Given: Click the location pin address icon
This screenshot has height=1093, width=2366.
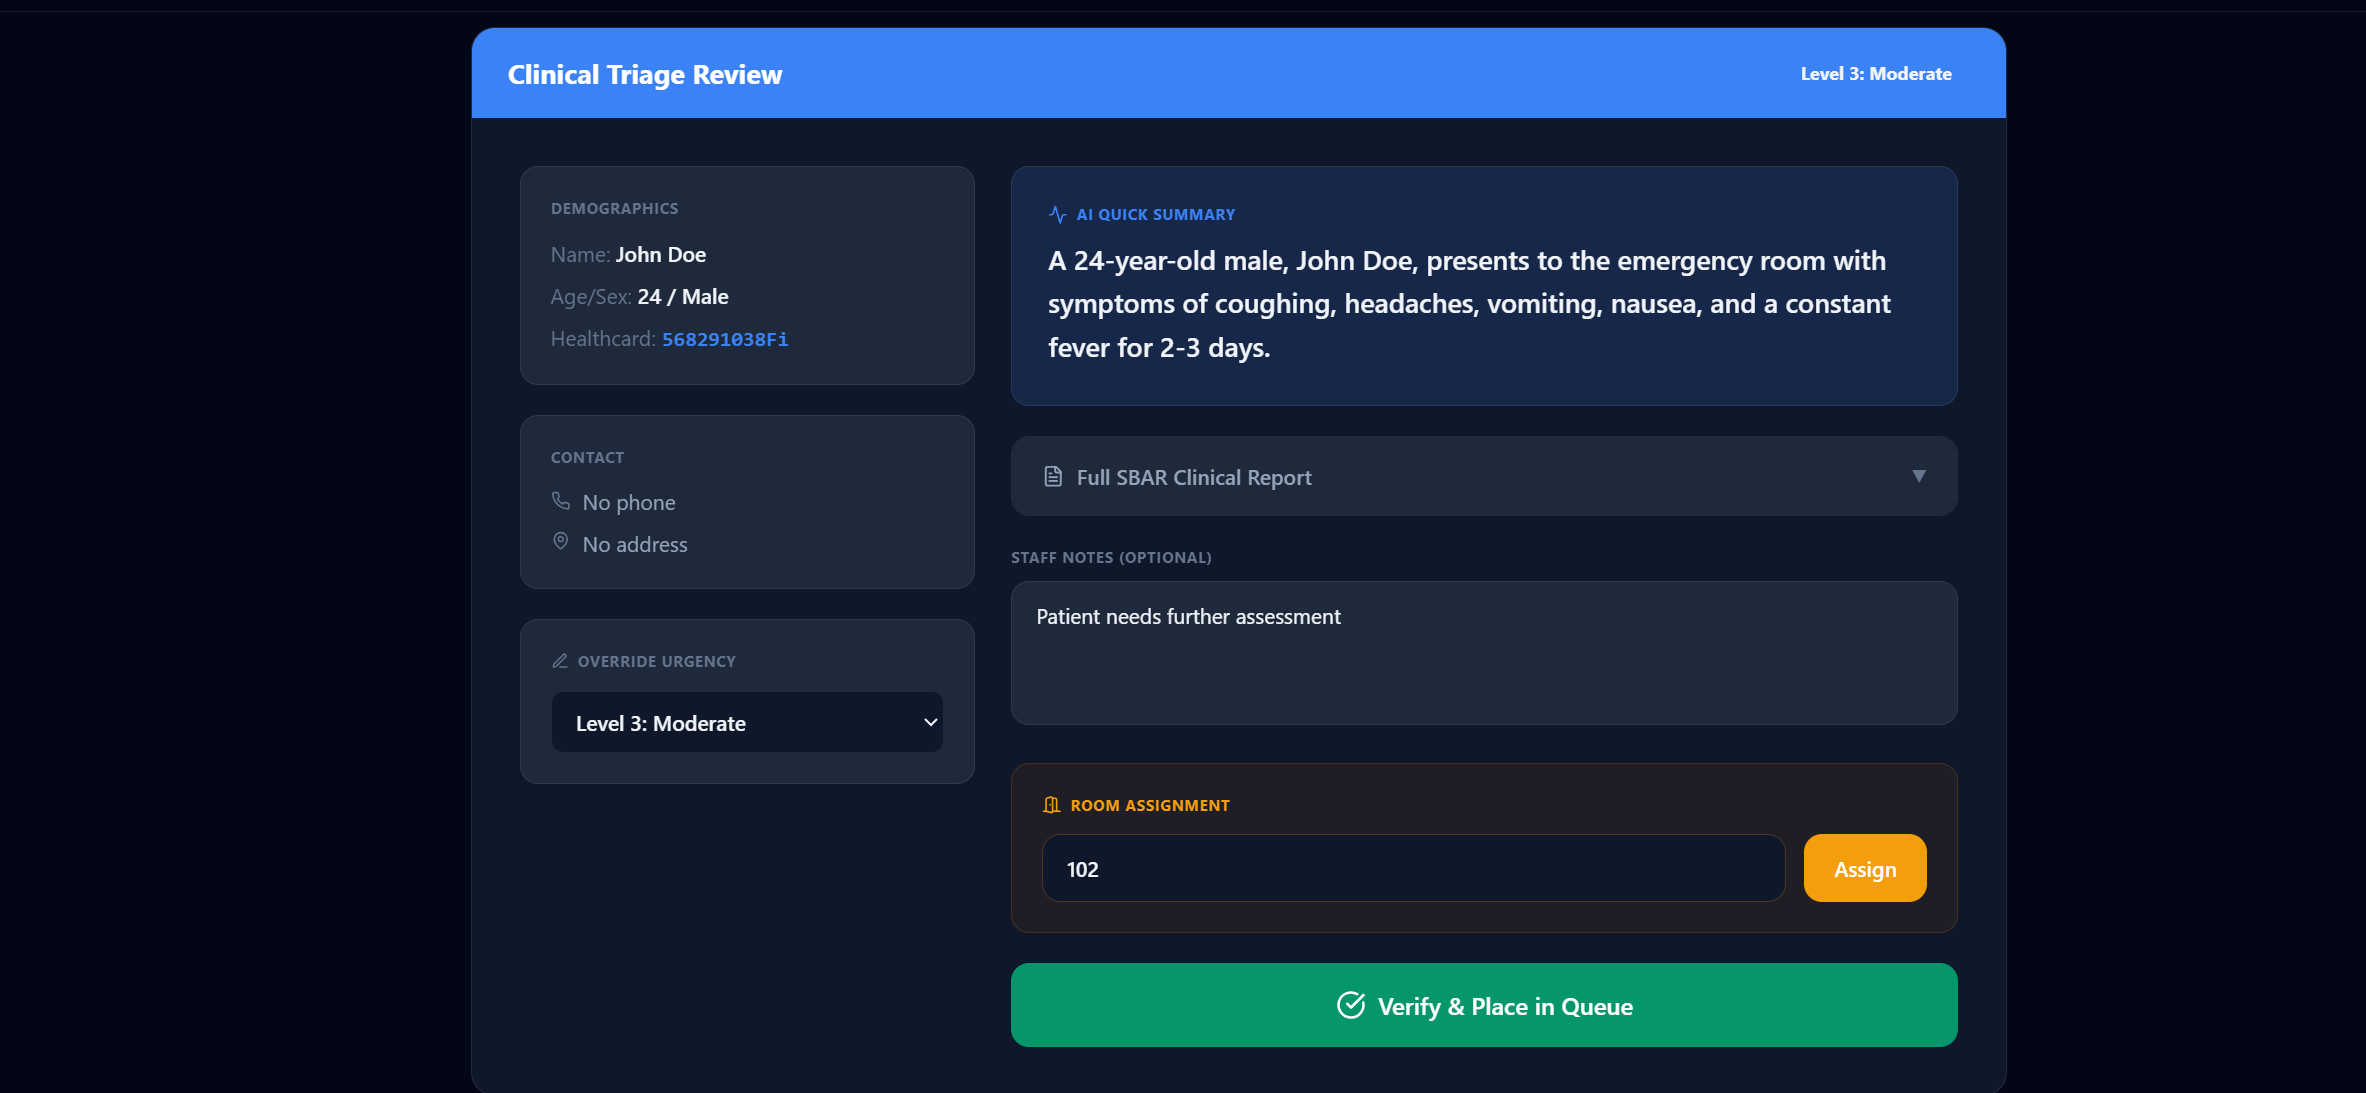Looking at the screenshot, I should [x=561, y=542].
